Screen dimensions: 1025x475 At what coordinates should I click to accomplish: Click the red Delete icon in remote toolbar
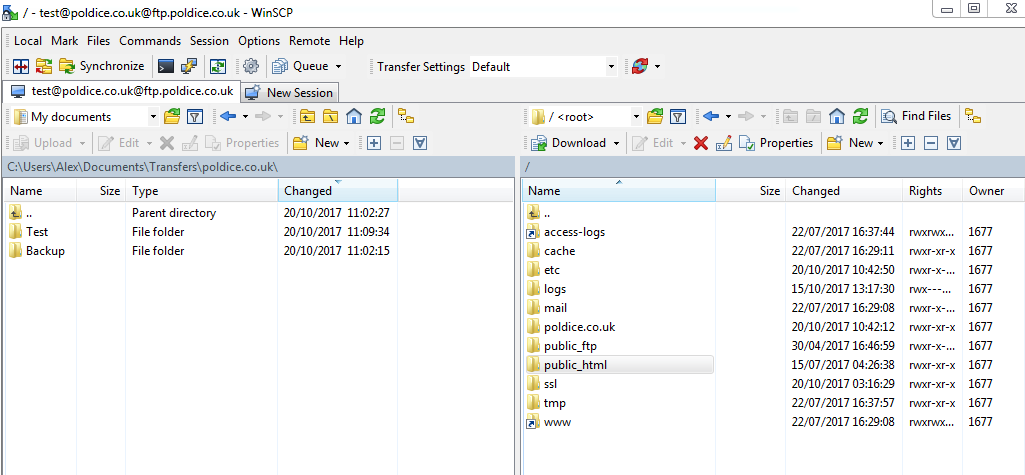[700, 143]
